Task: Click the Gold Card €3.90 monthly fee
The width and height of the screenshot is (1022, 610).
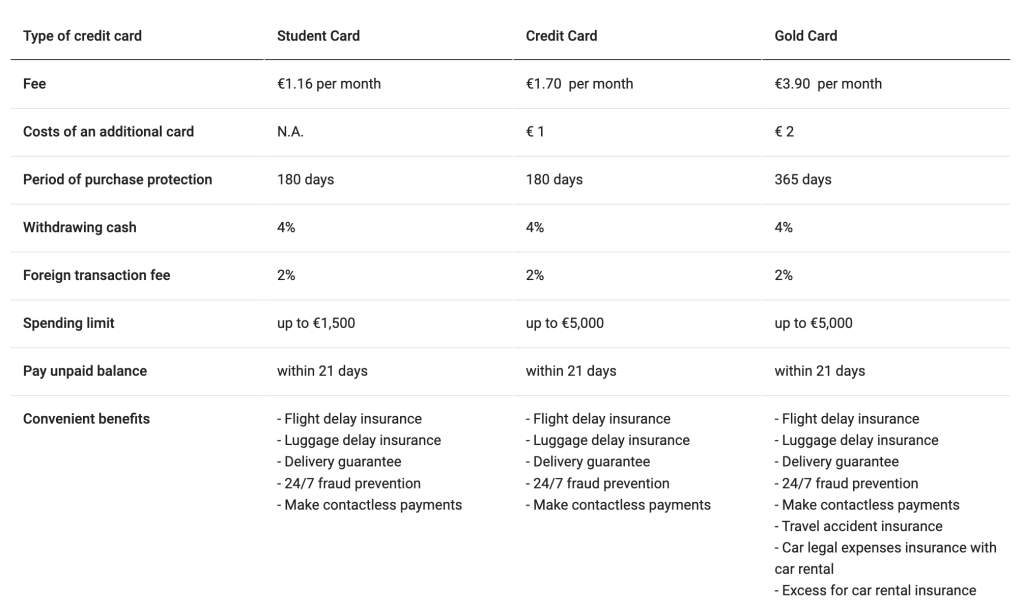Action: 828,84
